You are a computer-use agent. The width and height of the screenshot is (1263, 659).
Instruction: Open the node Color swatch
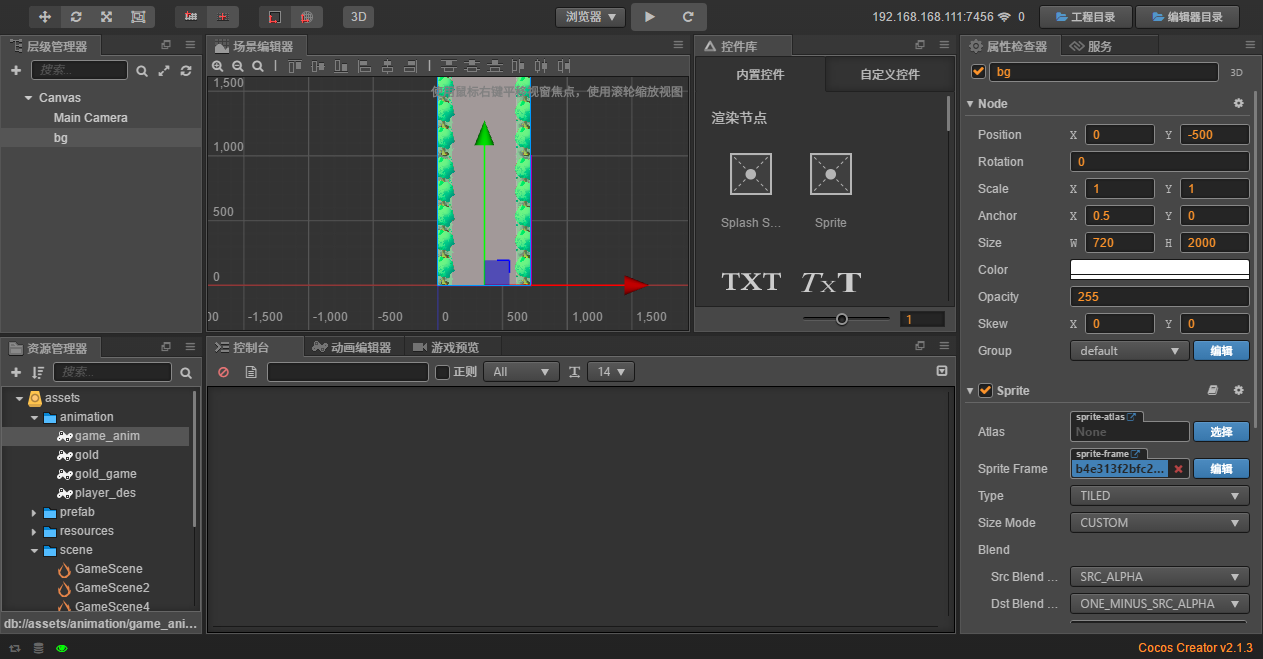1159,270
